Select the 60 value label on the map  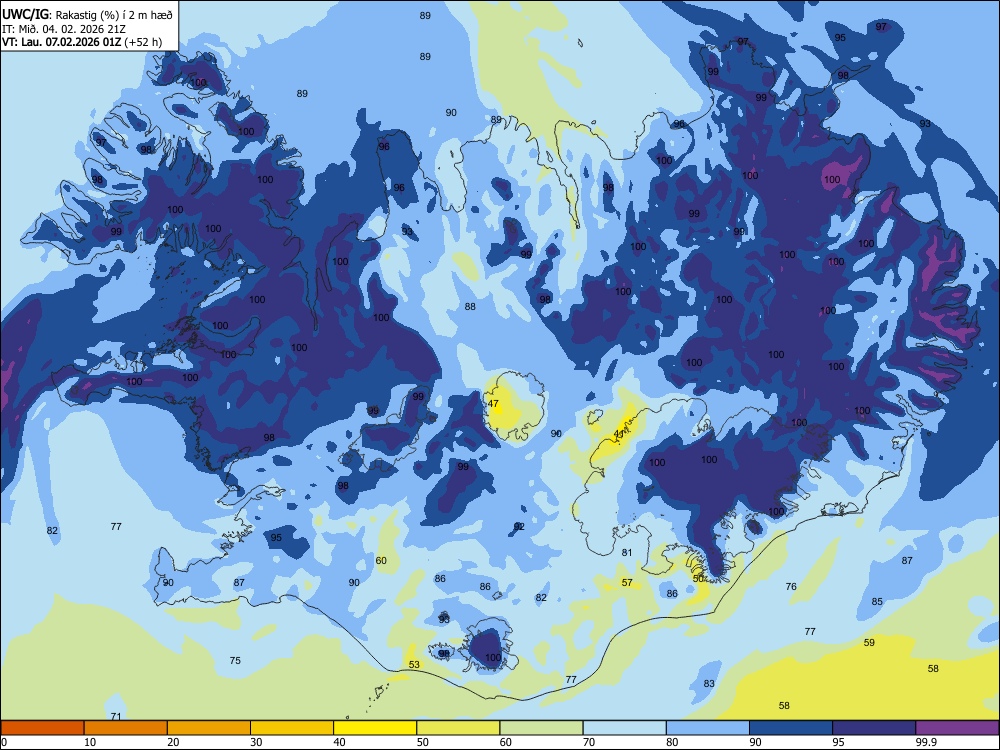(381, 561)
